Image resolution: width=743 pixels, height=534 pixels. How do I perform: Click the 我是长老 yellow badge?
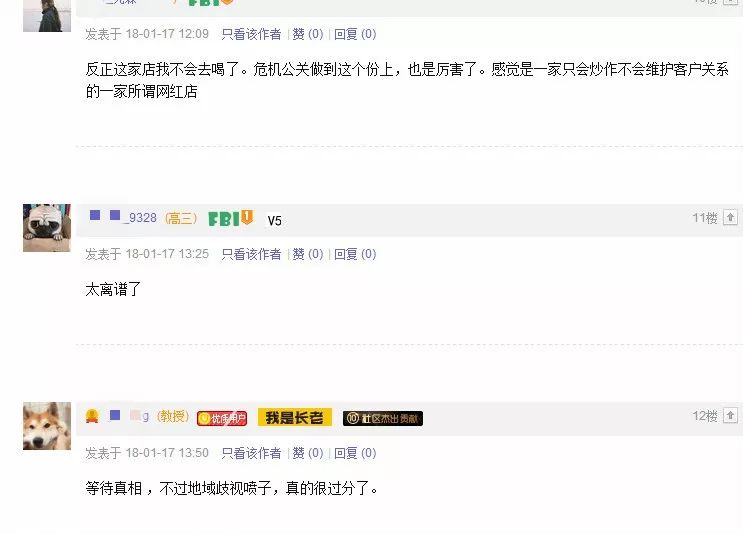coord(295,417)
